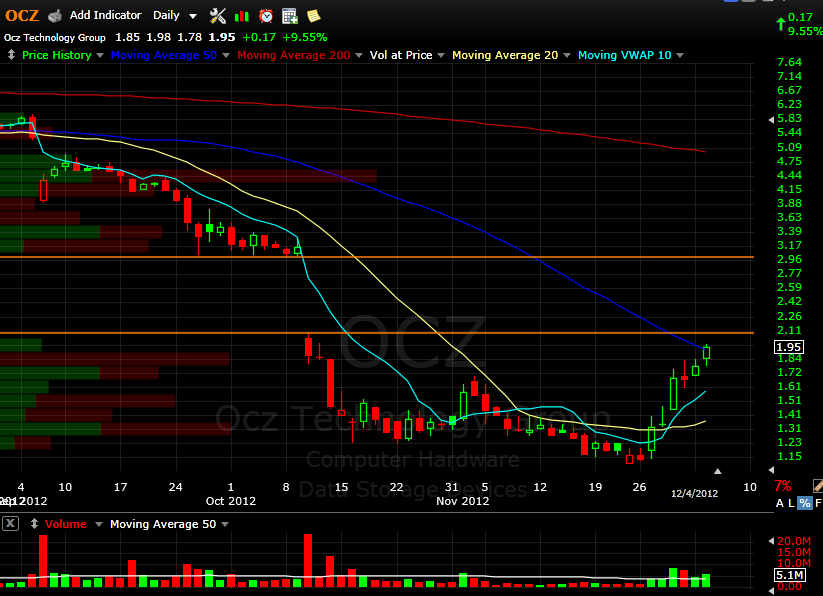The height and width of the screenshot is (596, 823).
Task: Change chart style with green bars icon
Action: pyautogui.click(x=242, y=16)
